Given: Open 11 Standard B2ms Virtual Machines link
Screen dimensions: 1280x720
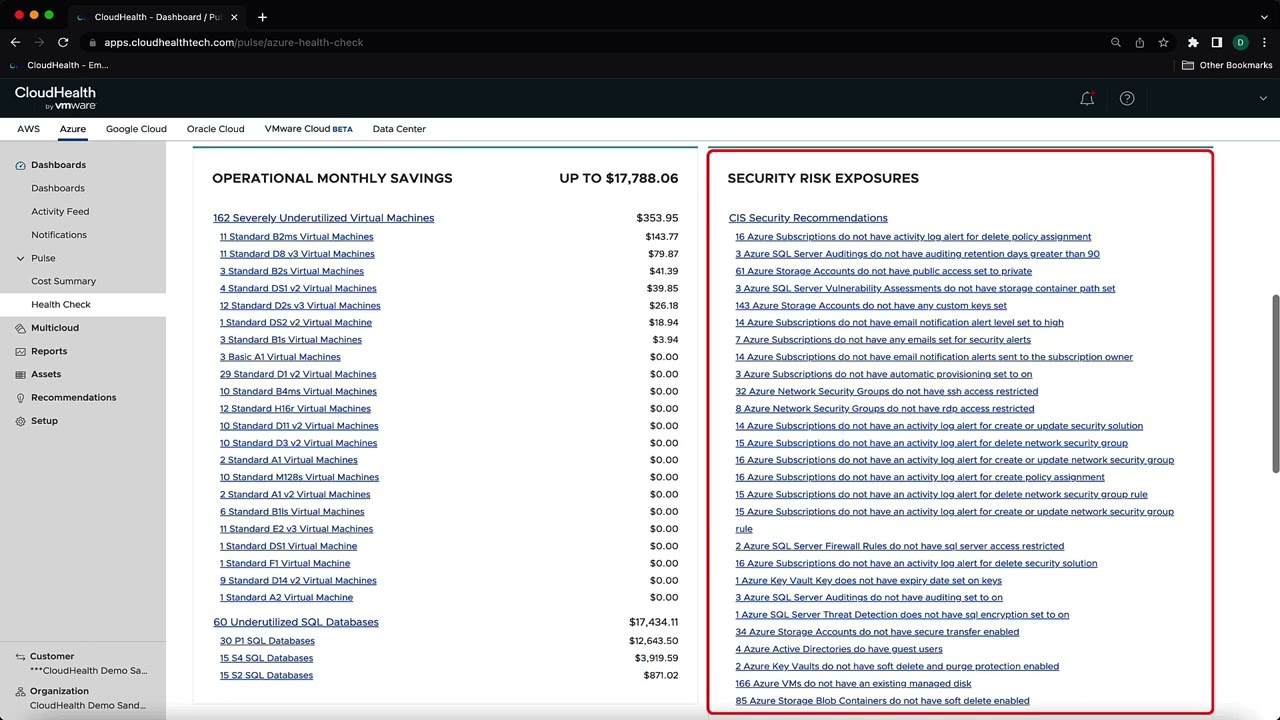Looking at the screenshot, I should pyautogui.click(x=296, y=237).
